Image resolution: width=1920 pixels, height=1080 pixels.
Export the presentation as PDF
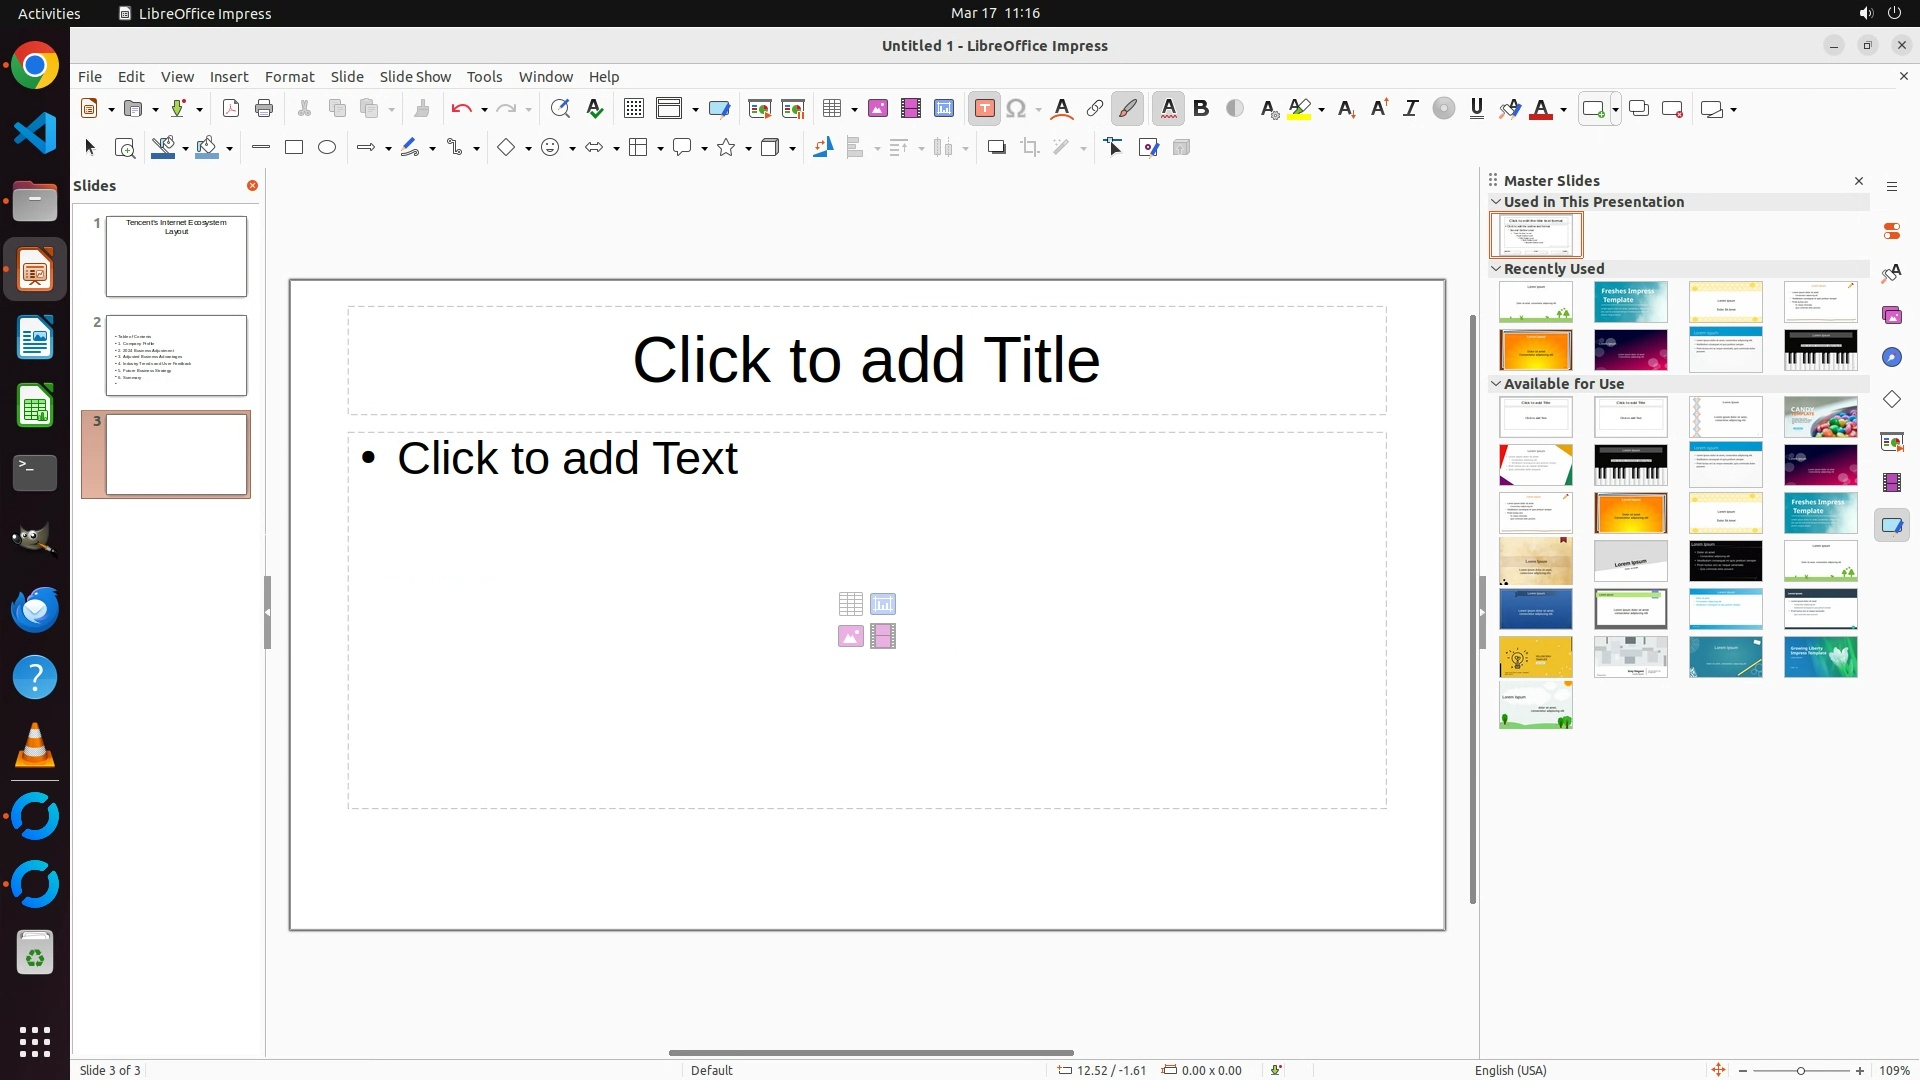click(231, 109)
